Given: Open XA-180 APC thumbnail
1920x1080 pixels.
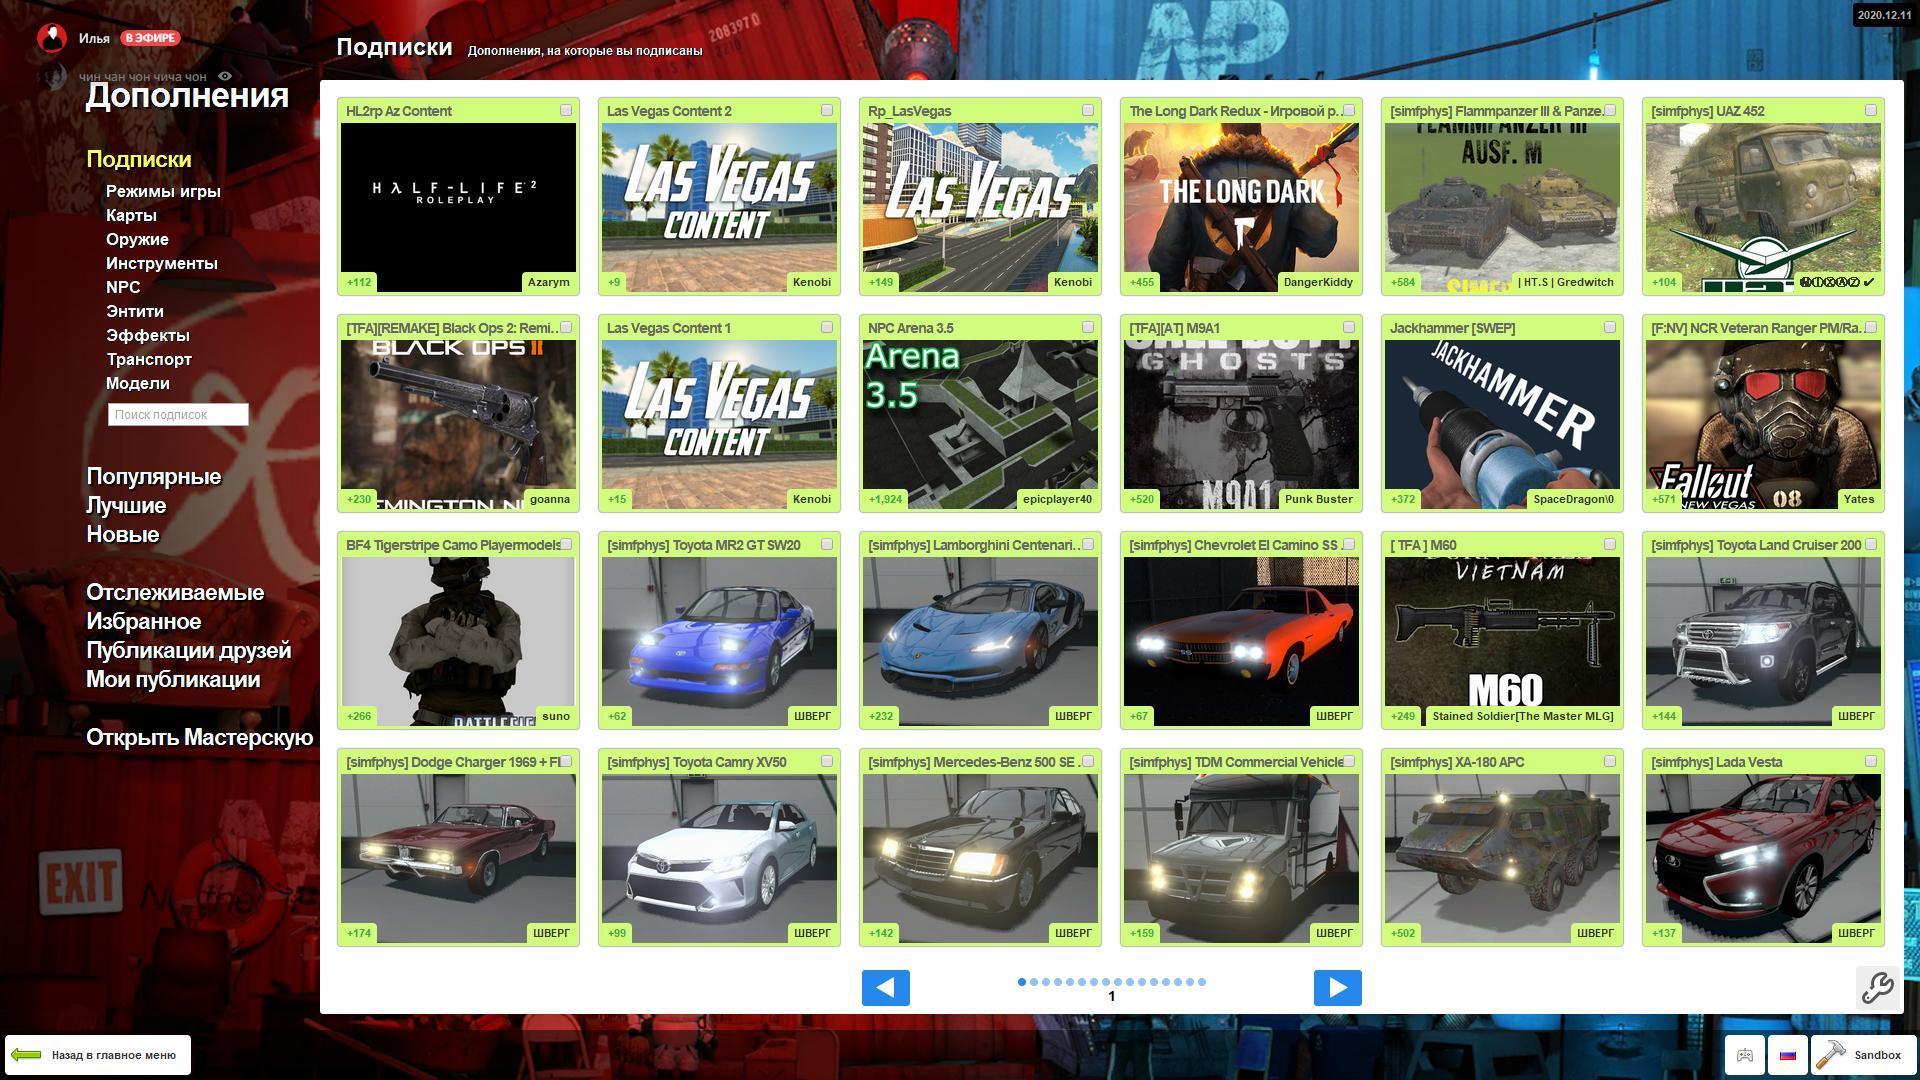Looking at the screenshot, I should (x=1502, y=858).
